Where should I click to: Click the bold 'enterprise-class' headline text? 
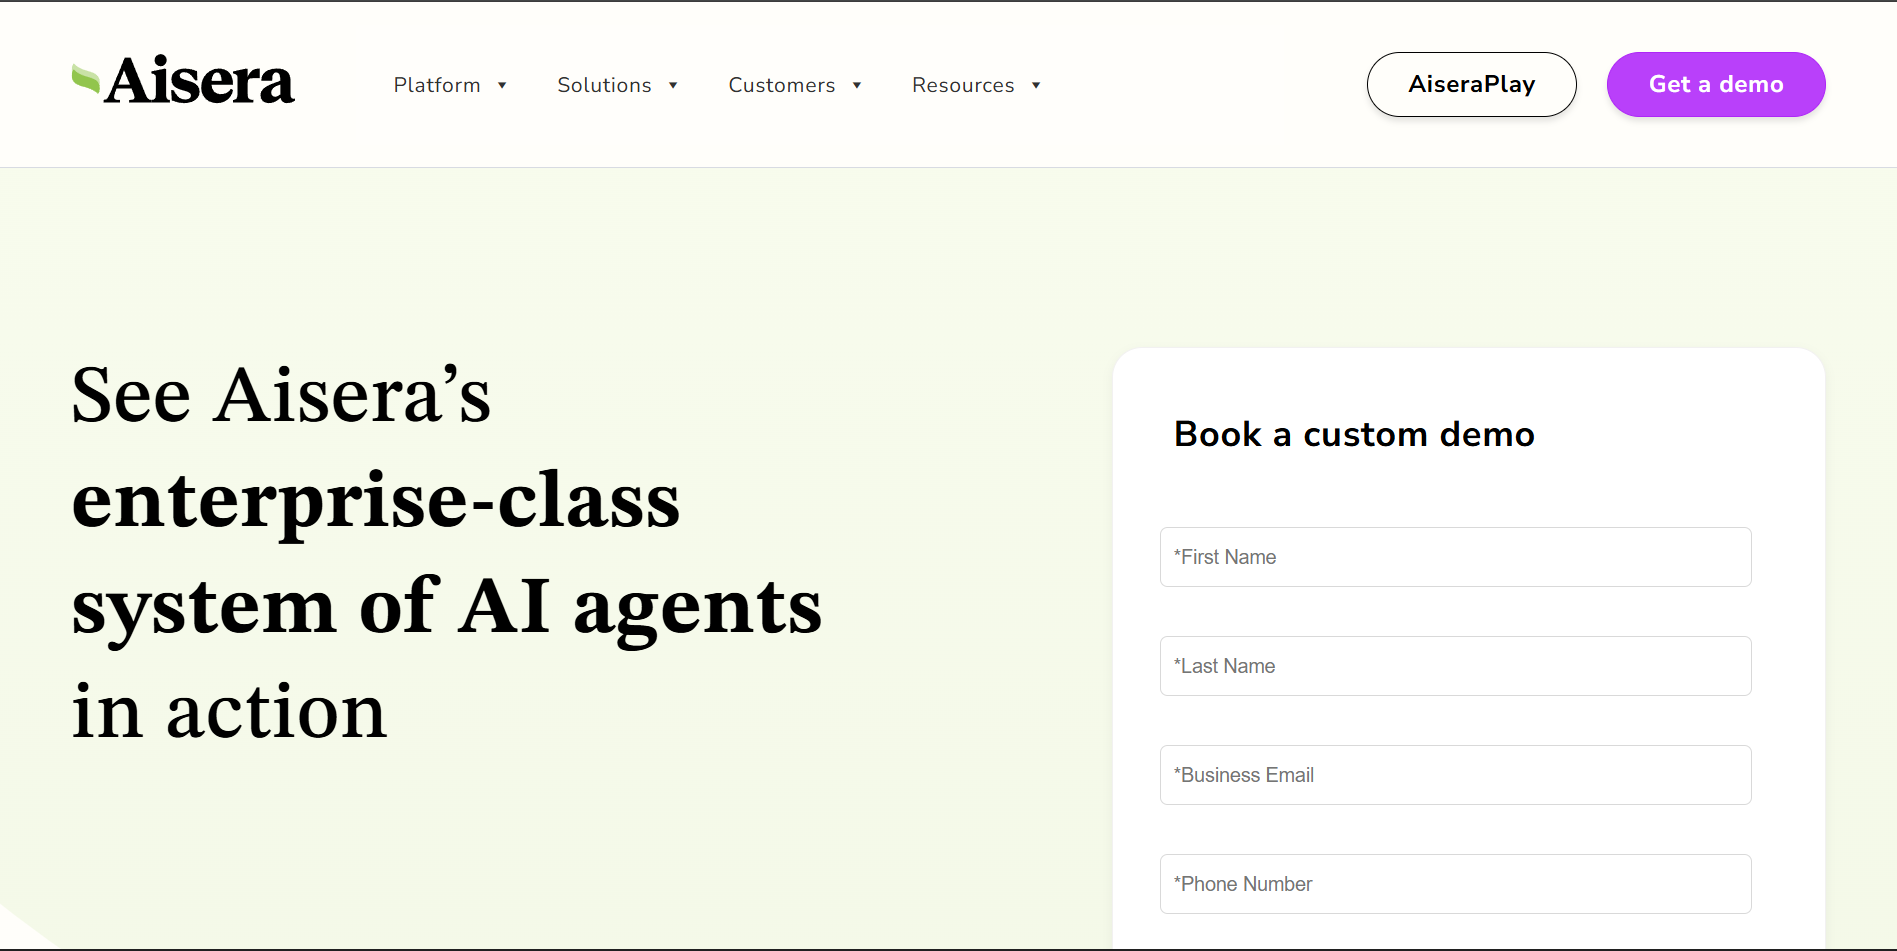[376, 500]
